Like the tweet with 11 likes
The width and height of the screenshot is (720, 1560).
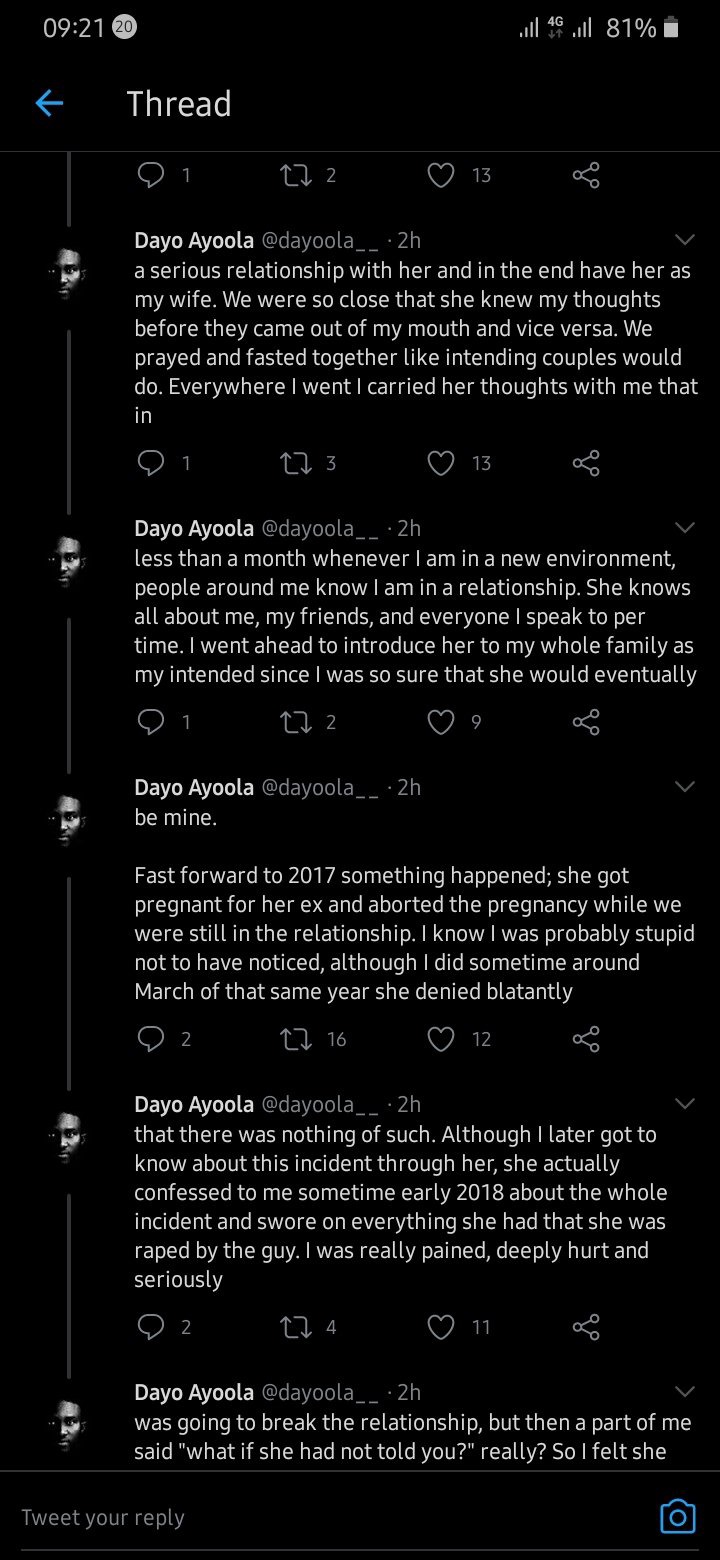pos(441,1327)
